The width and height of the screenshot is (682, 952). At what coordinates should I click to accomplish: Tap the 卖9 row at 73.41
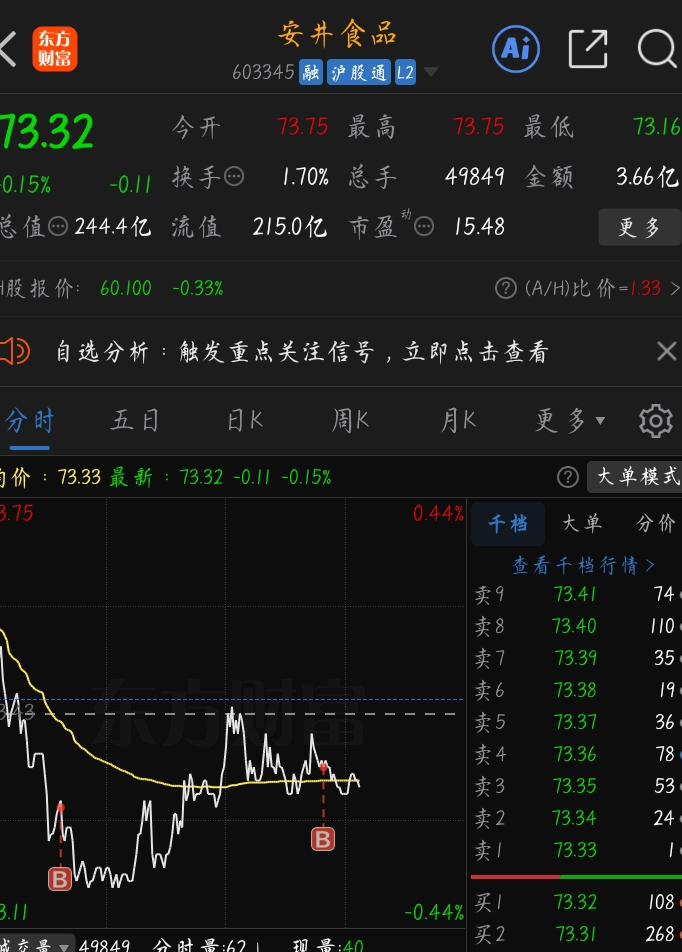[x=576, y=594]
